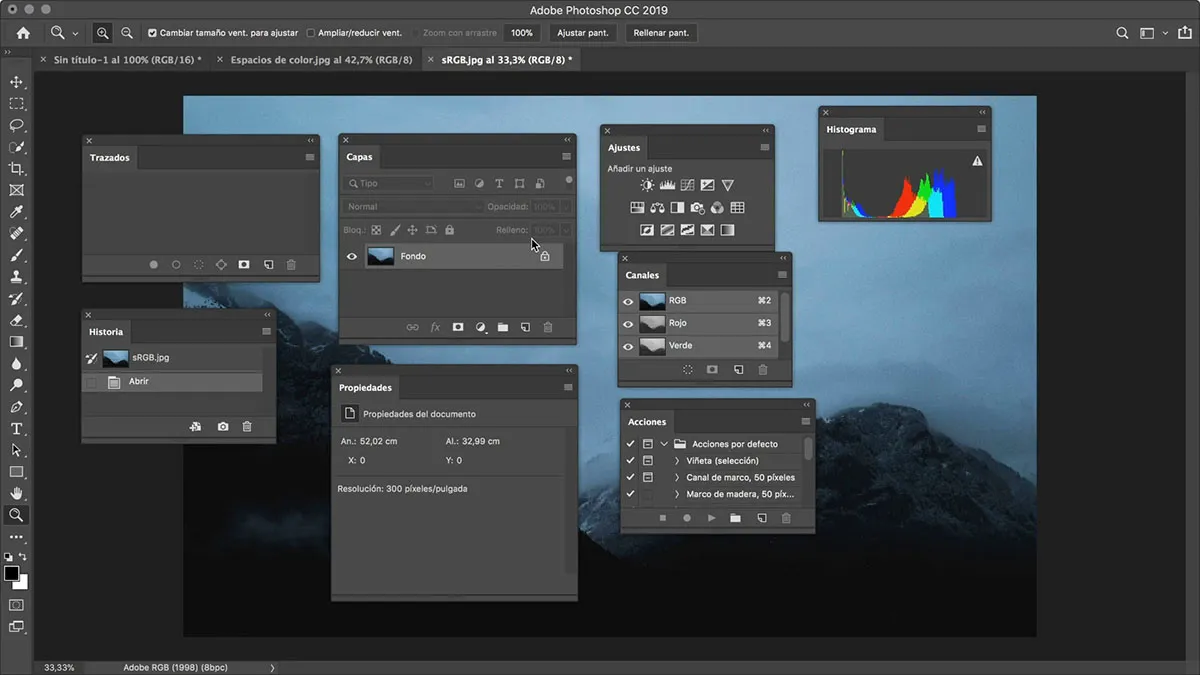
Task: Open the Histograma panel menu
Action: (979, 128)
